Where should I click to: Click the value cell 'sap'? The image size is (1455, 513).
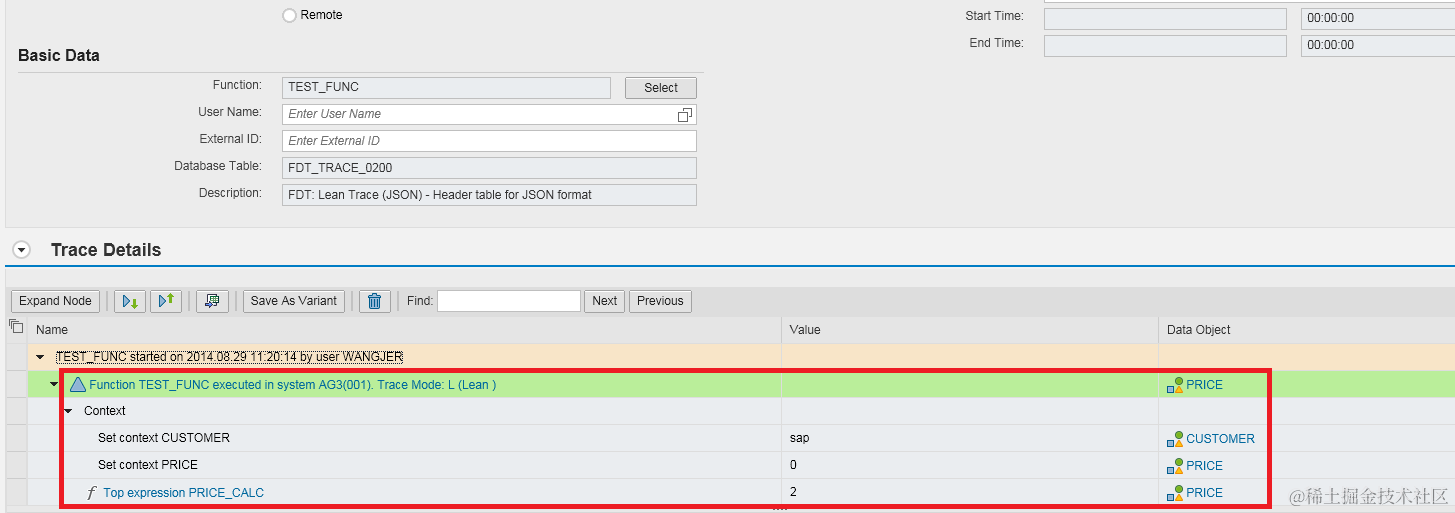click(x=970, y=438)
